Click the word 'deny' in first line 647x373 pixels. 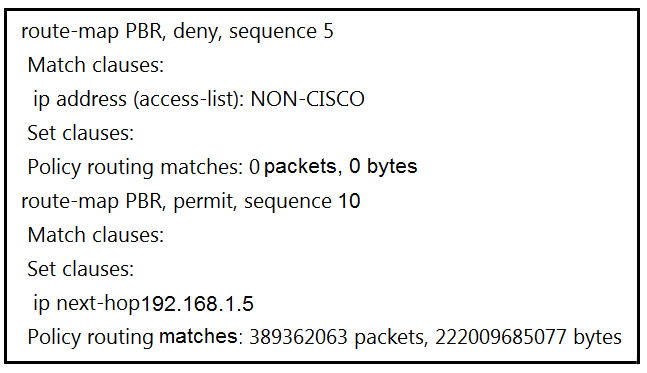197,32
